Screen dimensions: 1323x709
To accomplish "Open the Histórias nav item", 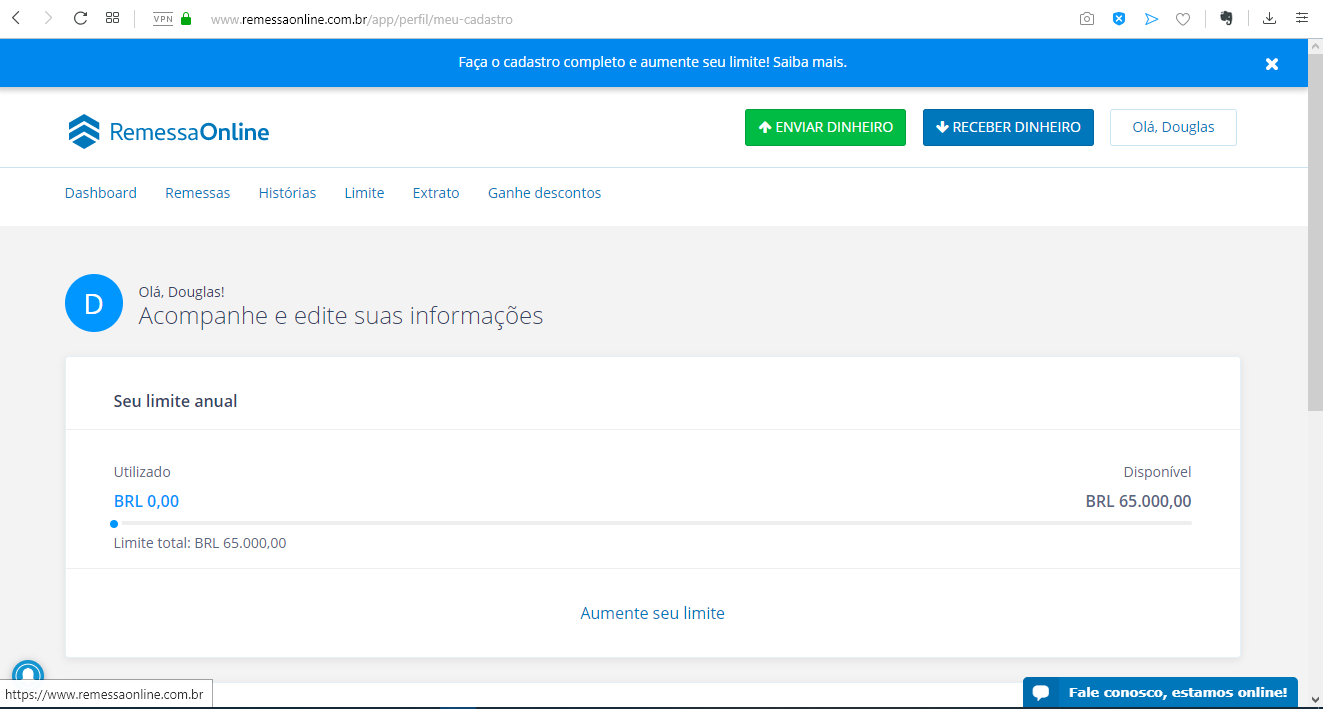I will coord(287,193).
